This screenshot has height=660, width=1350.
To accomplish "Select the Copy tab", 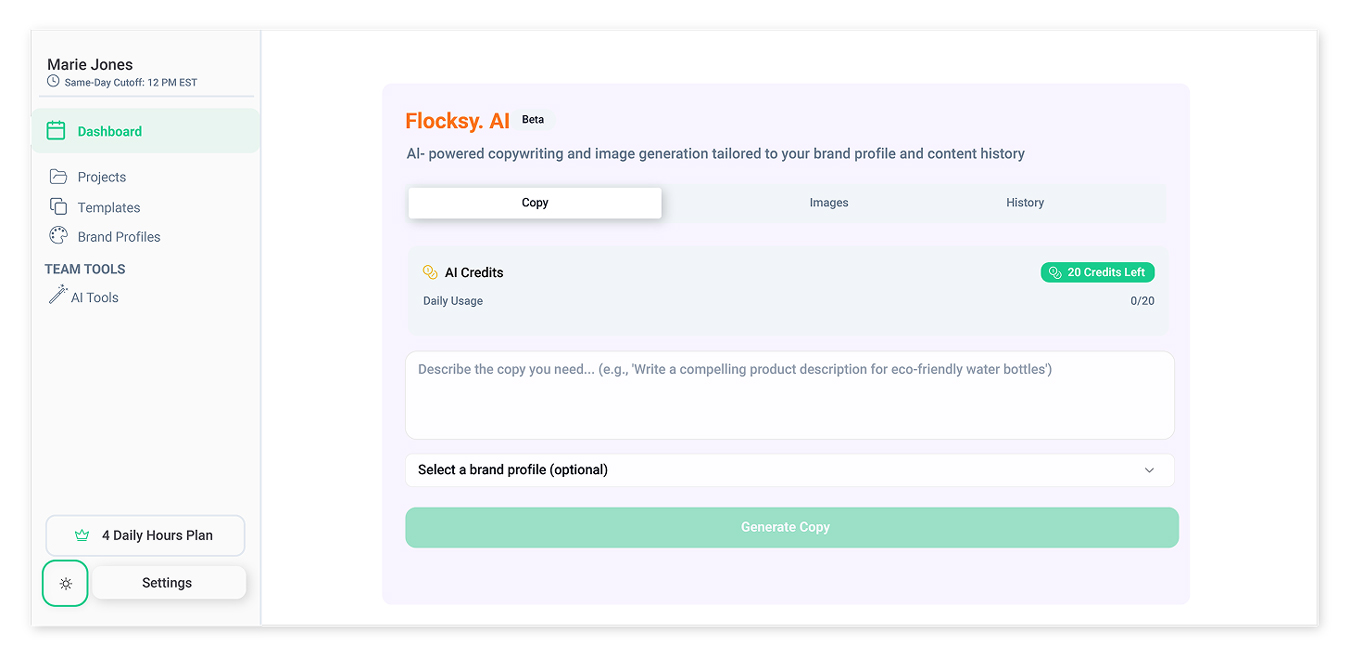I will coord(534,202).
